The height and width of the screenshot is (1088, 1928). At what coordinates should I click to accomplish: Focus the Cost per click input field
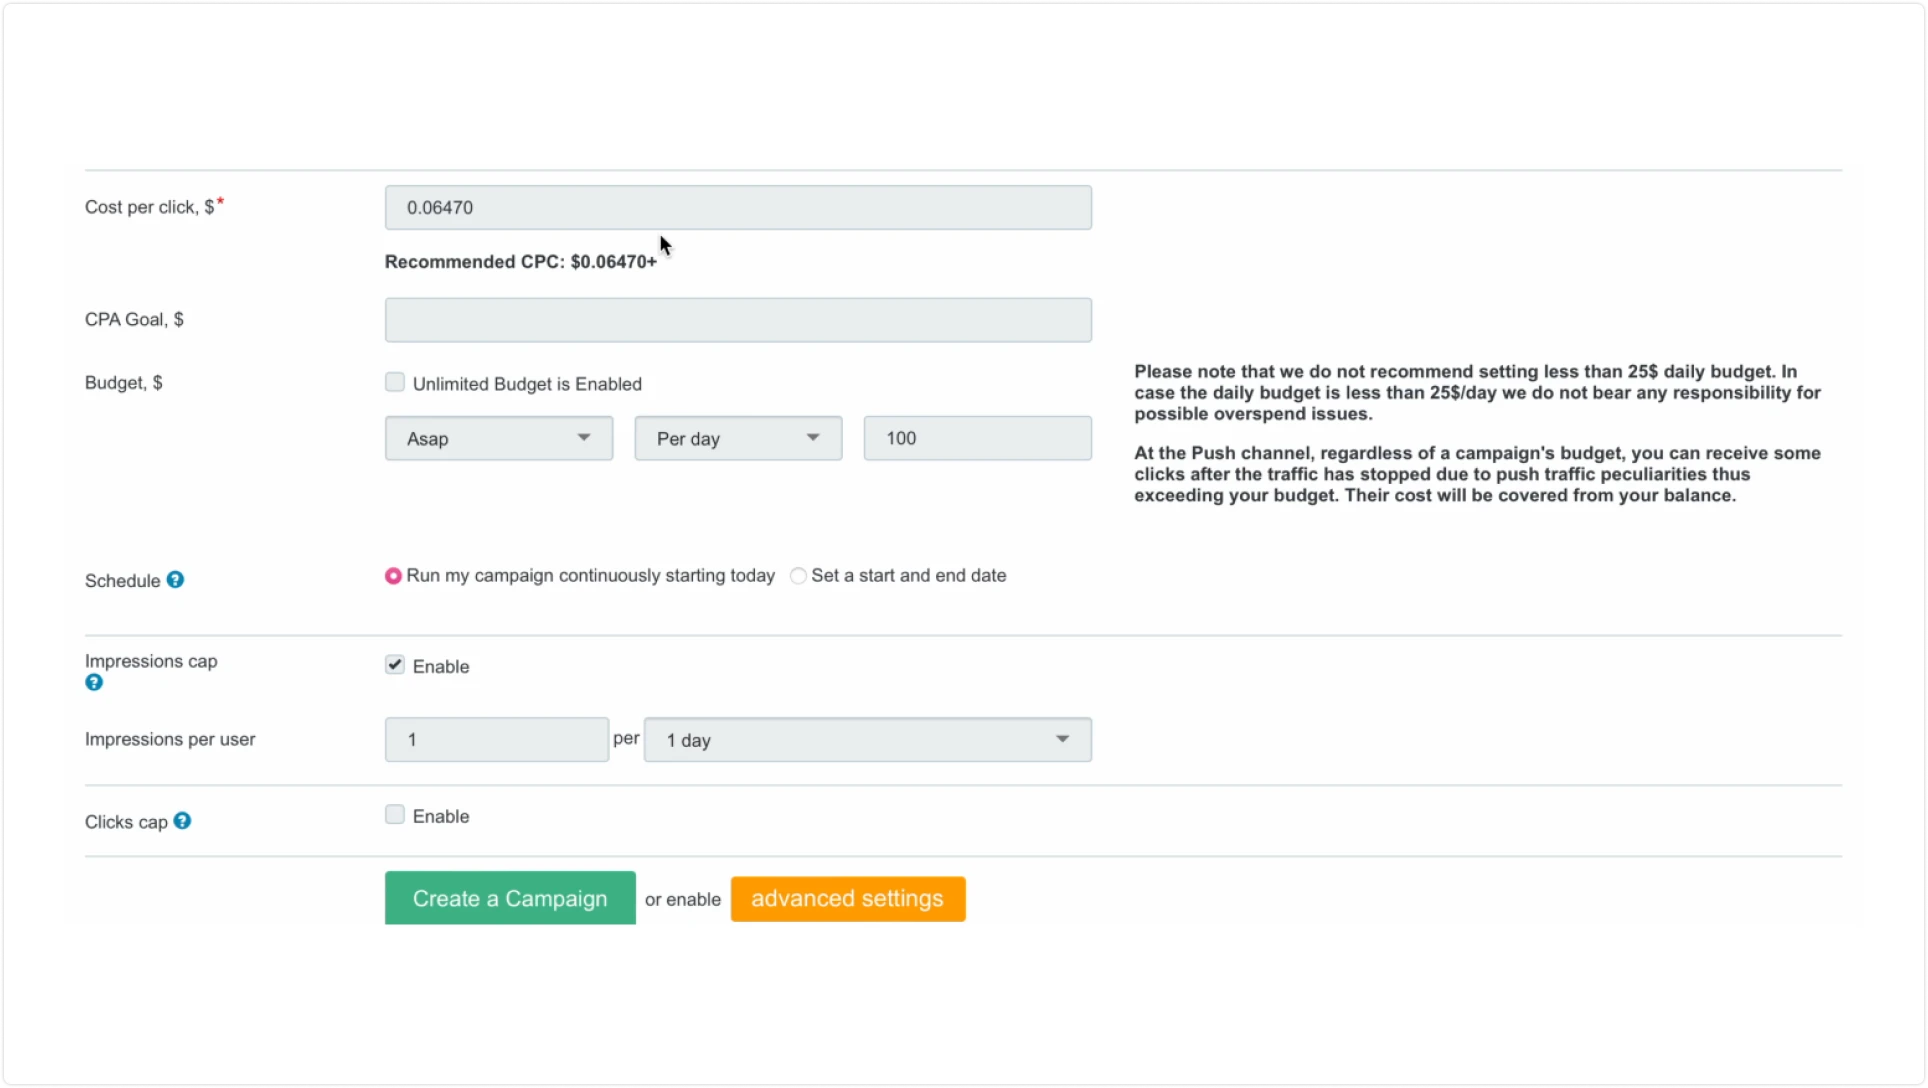pos(738,208)
